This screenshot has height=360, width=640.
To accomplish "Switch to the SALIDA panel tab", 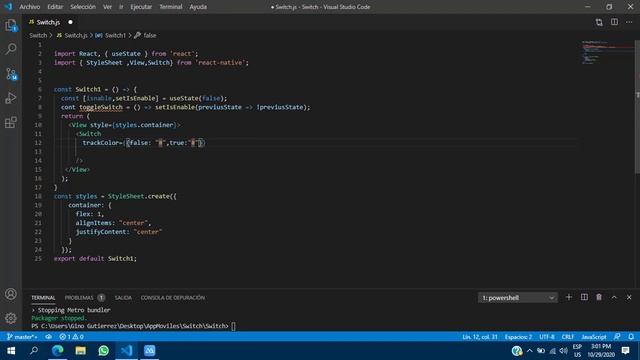I will pyautogui.click(x=123, y=298).
